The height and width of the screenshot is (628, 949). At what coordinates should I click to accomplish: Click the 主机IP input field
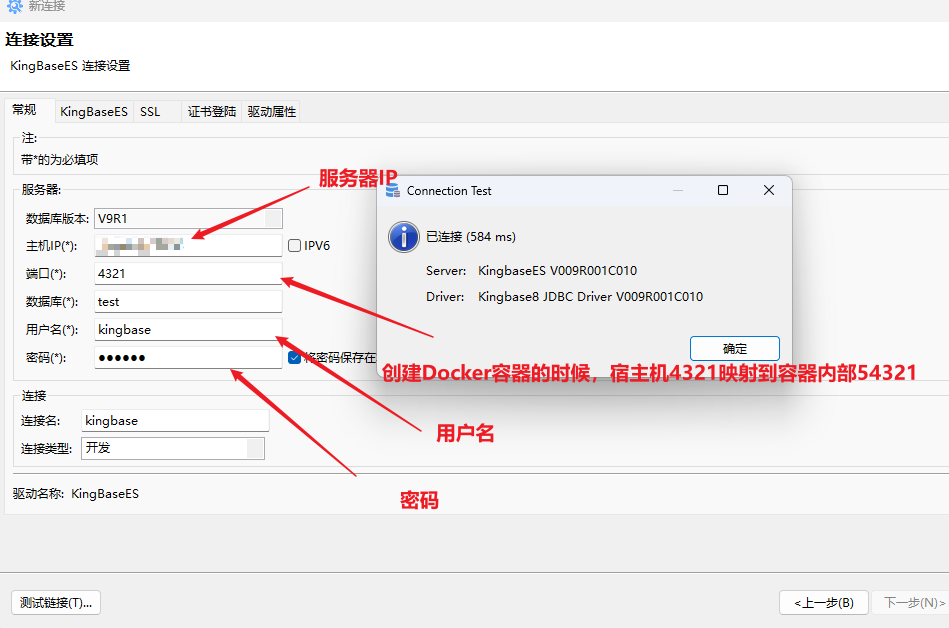point(188,246)
